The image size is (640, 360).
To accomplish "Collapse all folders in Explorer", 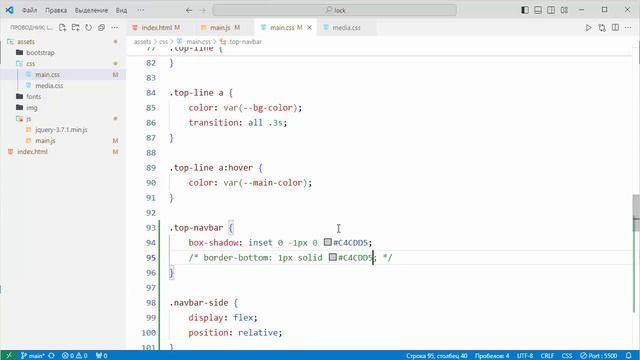I will 102,27.
